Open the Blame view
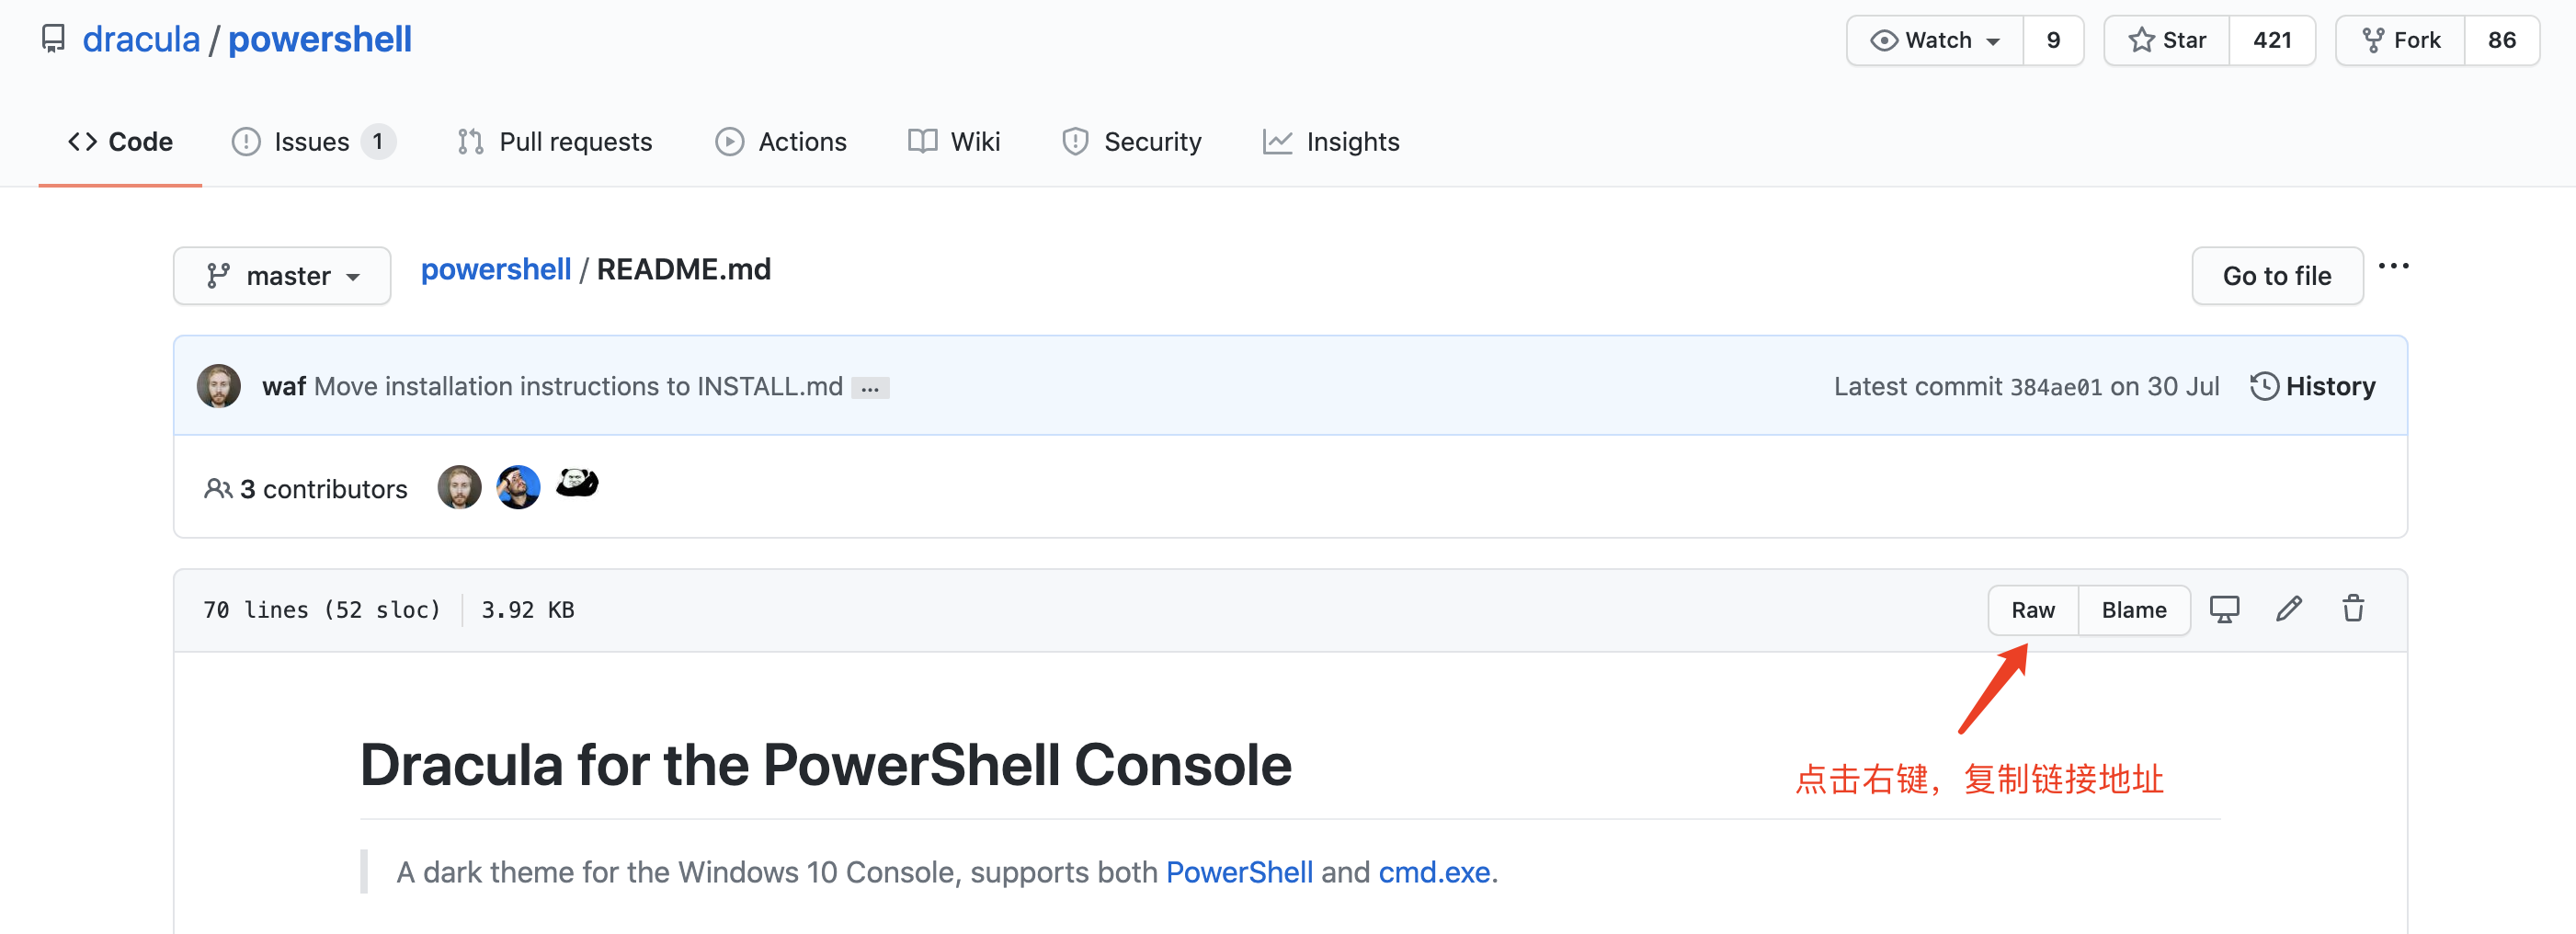Image resolution: width=2576 pixels, height=934 pixels. [x=2134, y=610]
